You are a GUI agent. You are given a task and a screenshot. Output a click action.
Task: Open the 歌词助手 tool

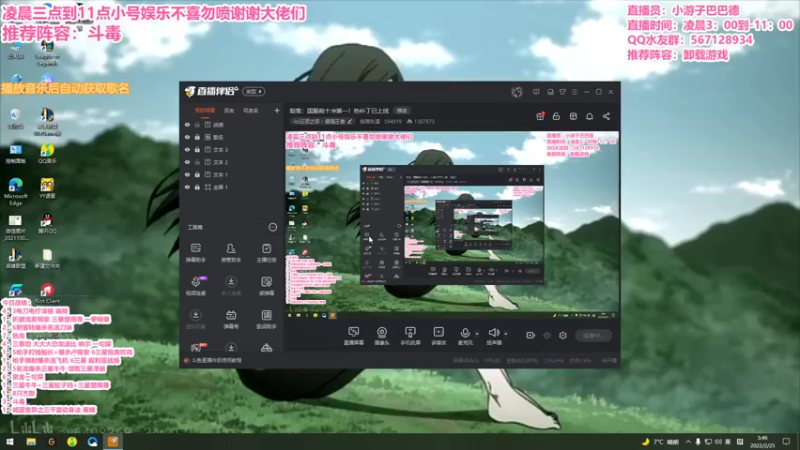(266, 319)
